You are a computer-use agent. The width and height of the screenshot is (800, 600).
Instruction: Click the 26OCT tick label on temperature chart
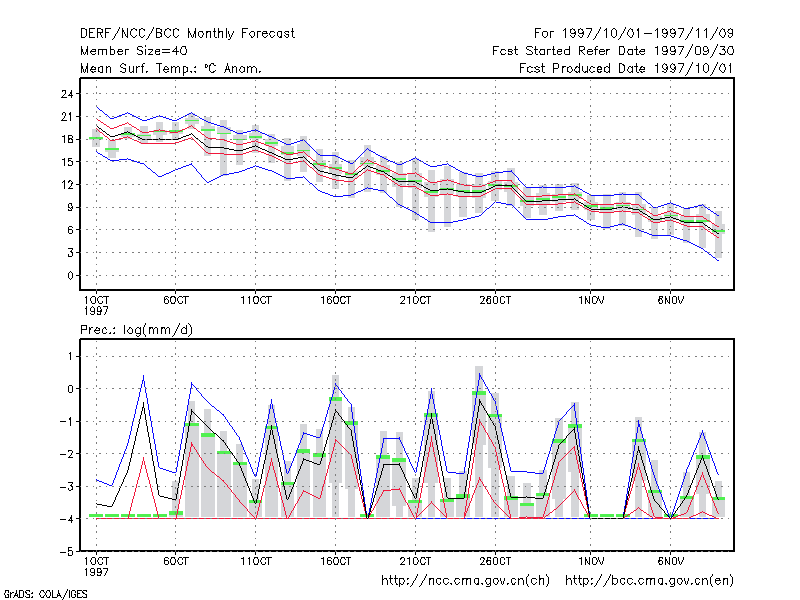[x=495, y=301]
